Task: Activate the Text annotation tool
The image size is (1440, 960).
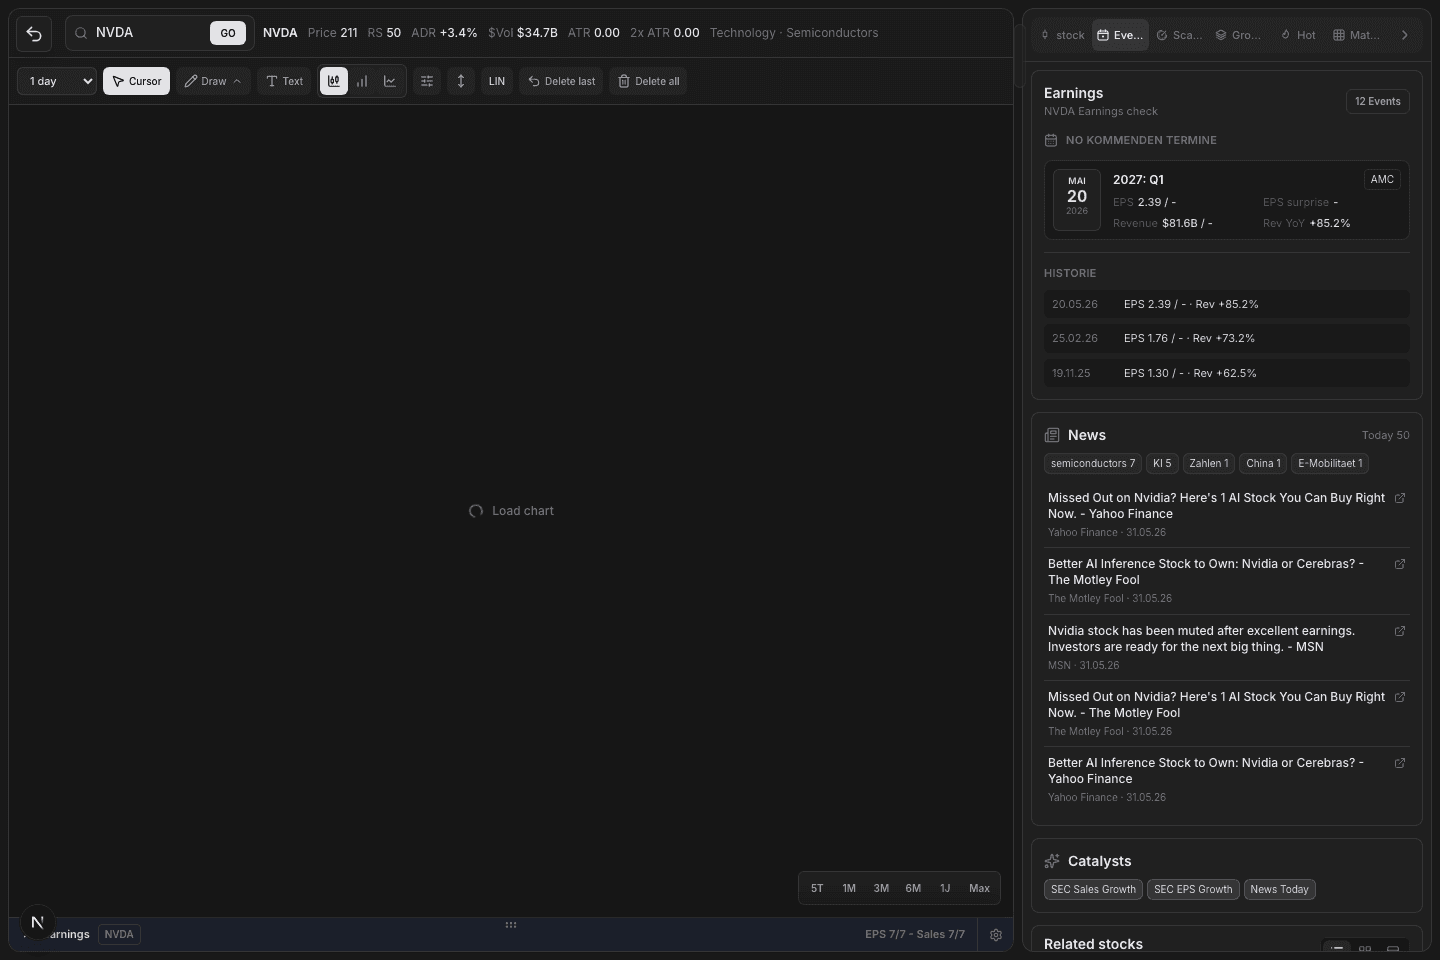Action: pos(284,81)
